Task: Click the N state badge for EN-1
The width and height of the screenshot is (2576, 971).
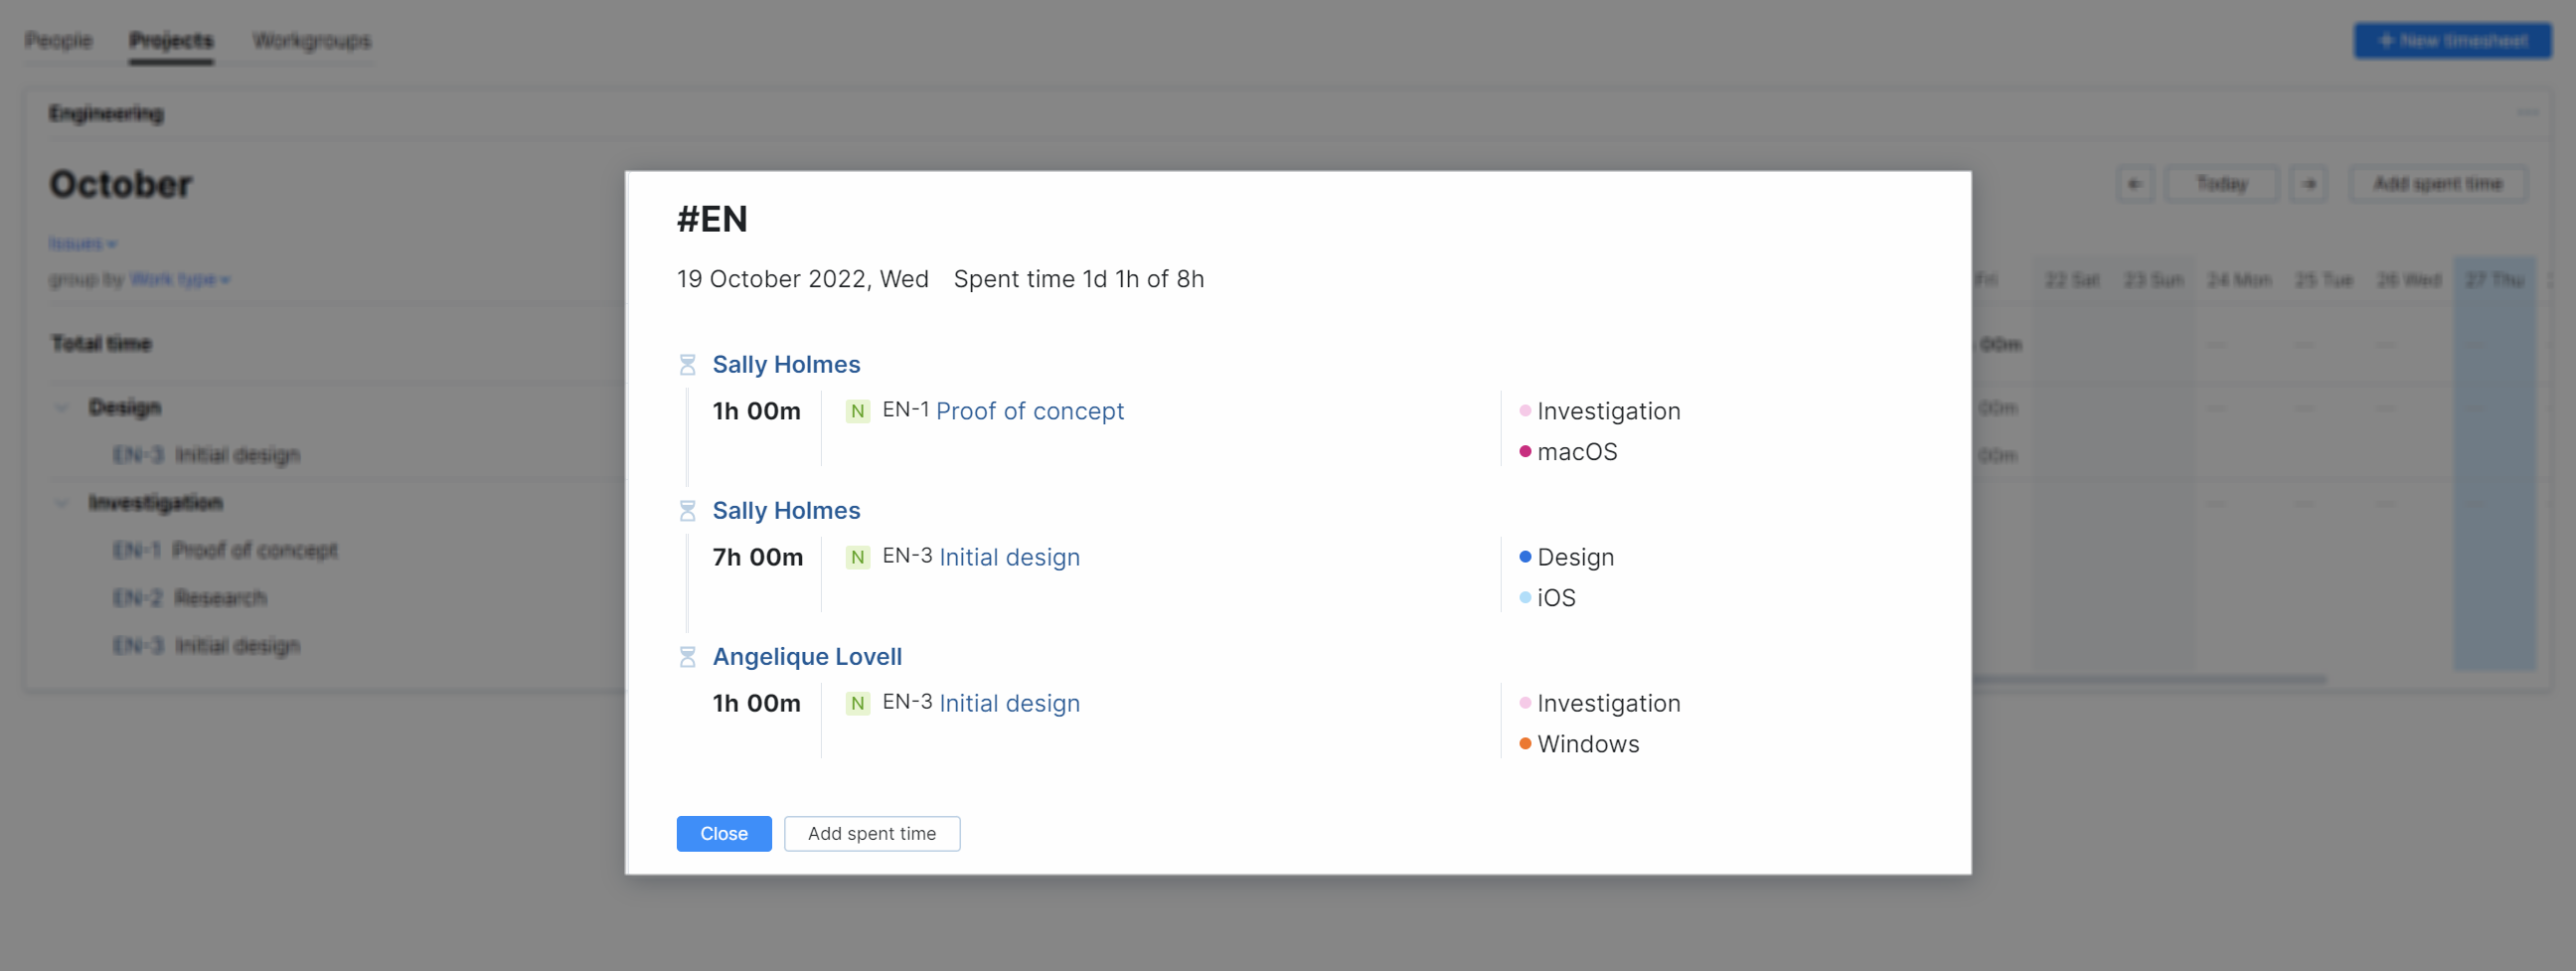Action: (x=857, y=411)
